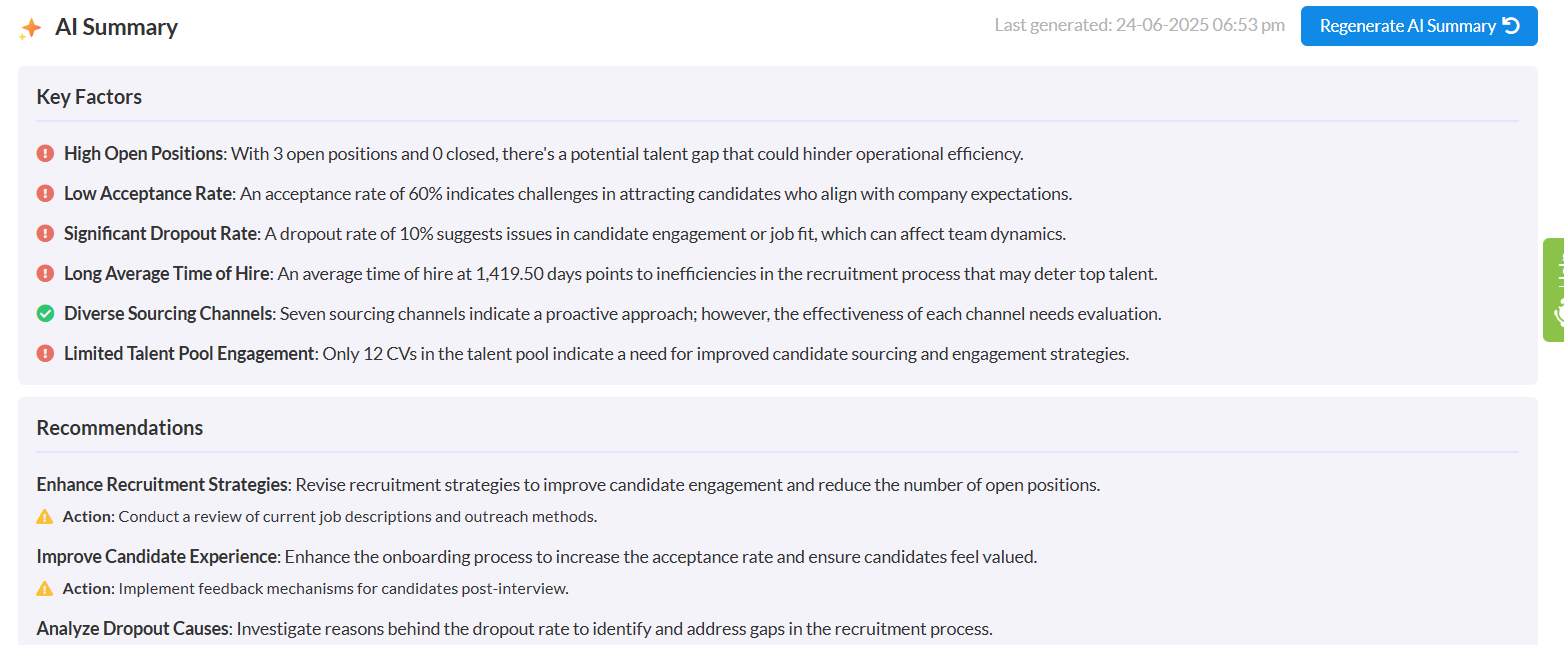Click the green check icon beside Diverse Sourcing Channels
This screenshot has height=645, width=1564.
[x=45, y=313]
